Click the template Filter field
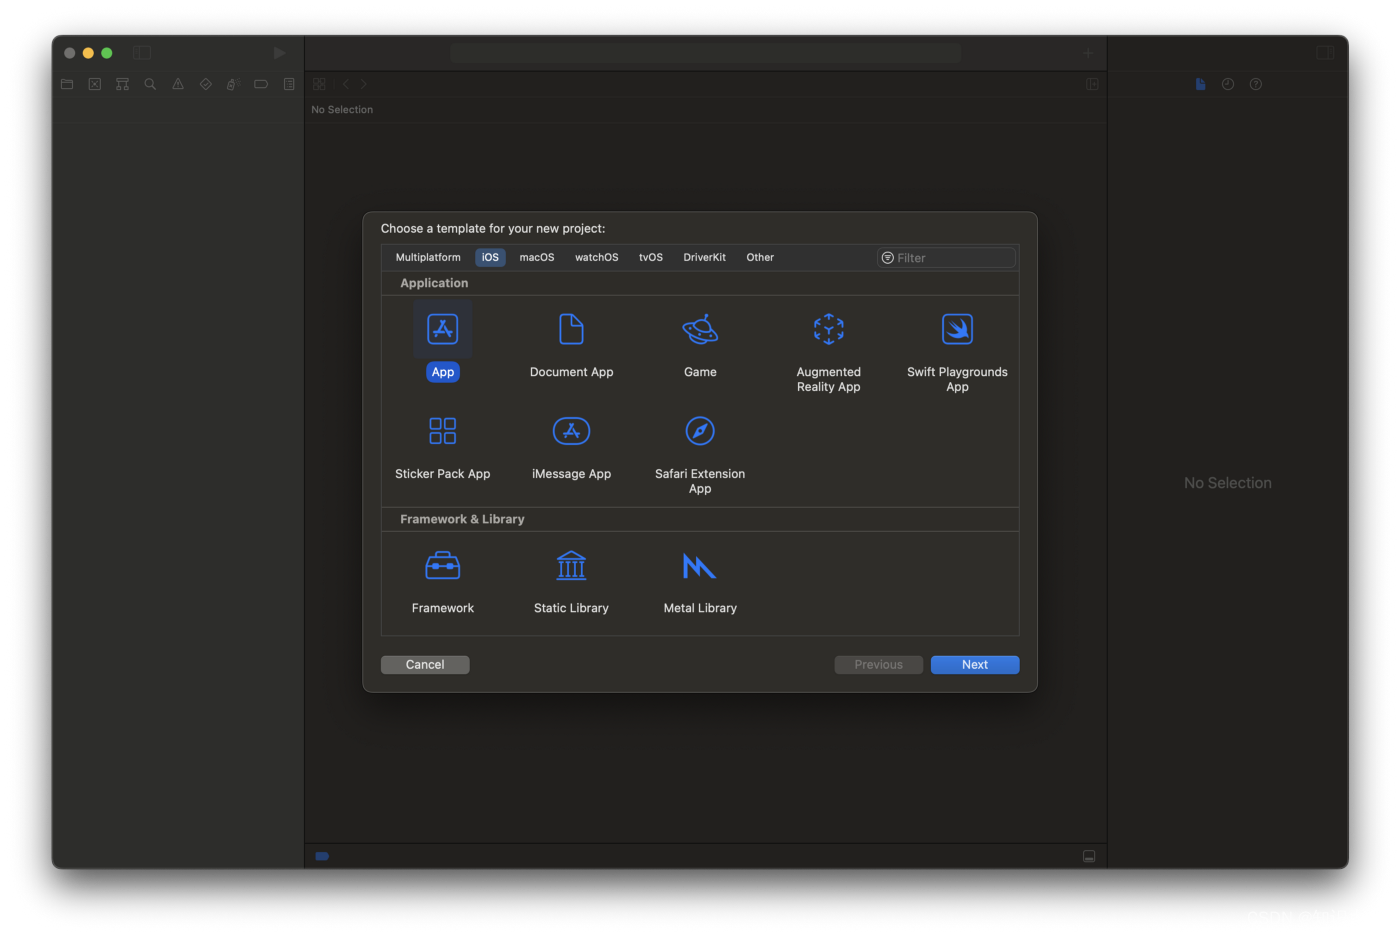Image resolution: width=1400 pixels, height=937 pixels. click(x=946, y=258)
